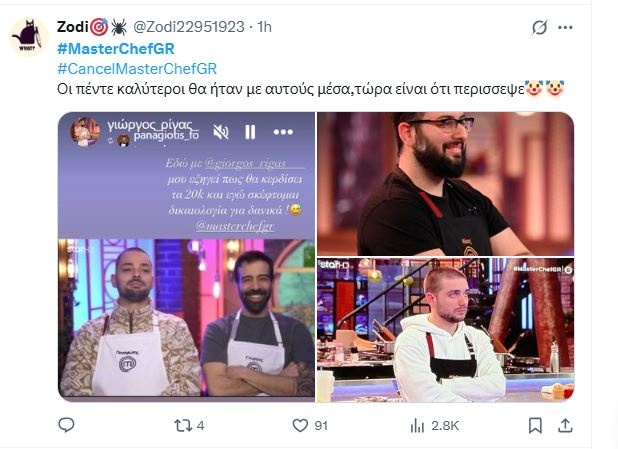Visit @Zodi22951923 handle profile
The height and width of the screenshot is (449, 618).
tap(189, 27)
